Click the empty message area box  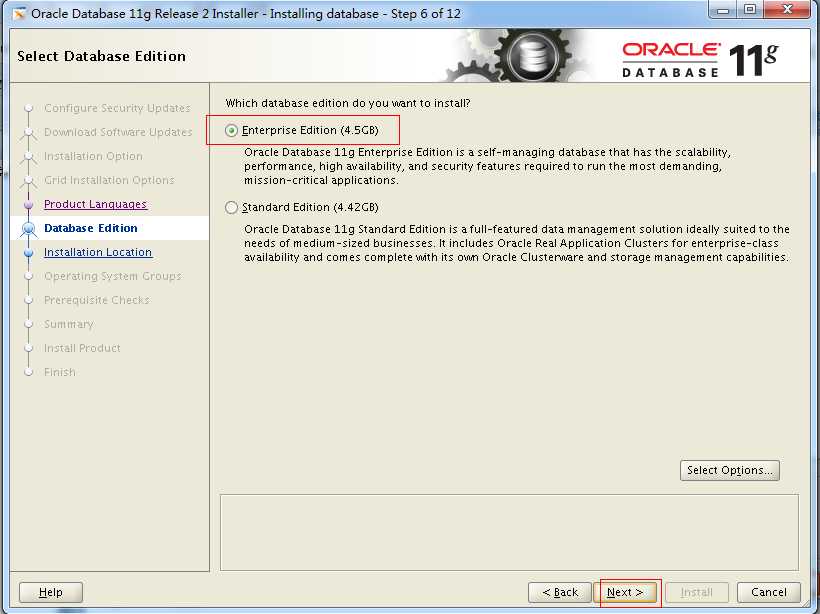pyautogui.click(x=509, y=532)
